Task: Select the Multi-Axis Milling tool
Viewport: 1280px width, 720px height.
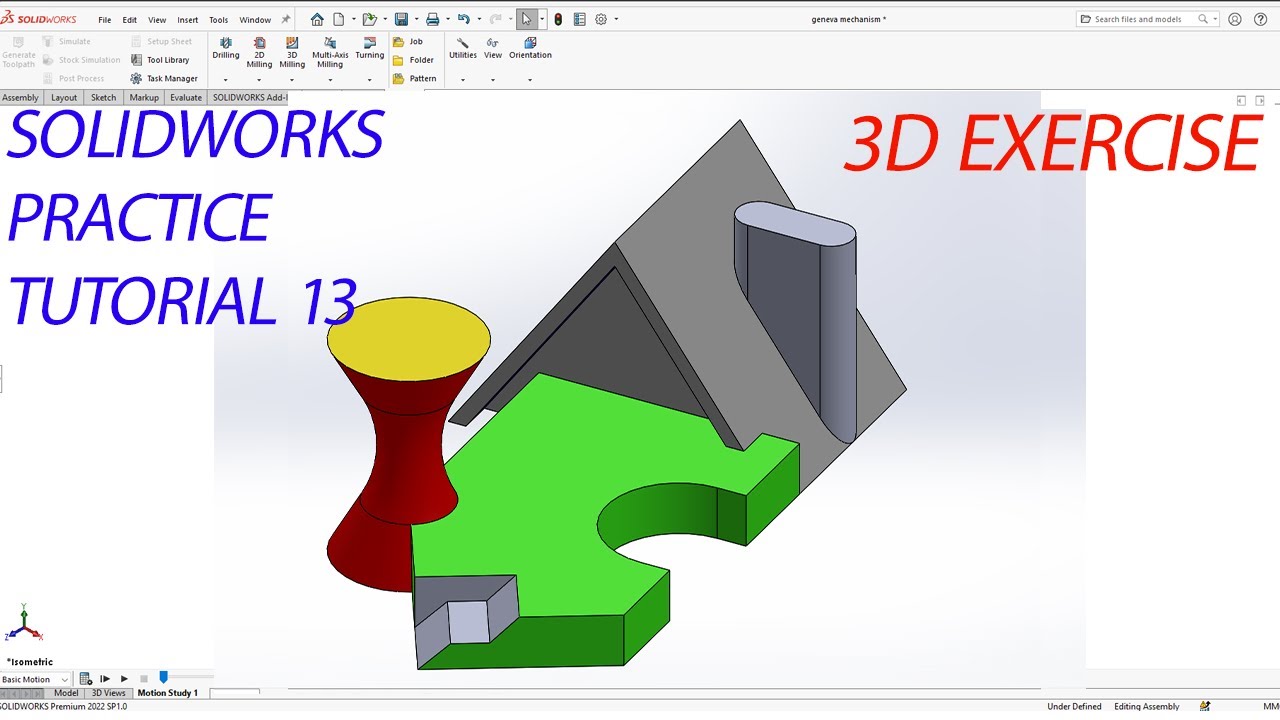Action: click(x=330, y=52)
